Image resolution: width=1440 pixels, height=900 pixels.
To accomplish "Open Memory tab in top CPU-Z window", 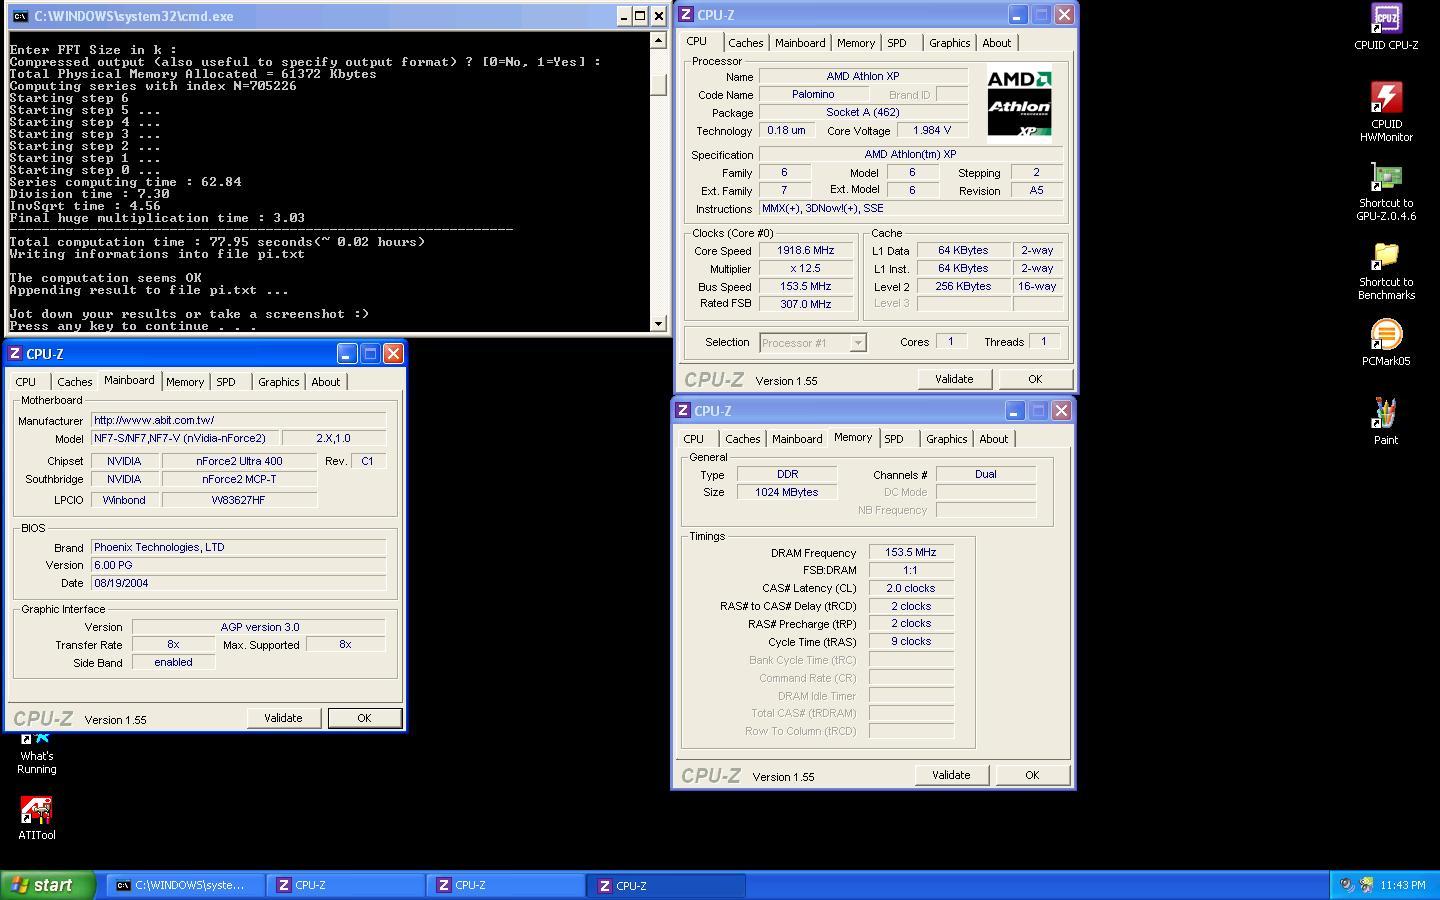I will [856, 43].
